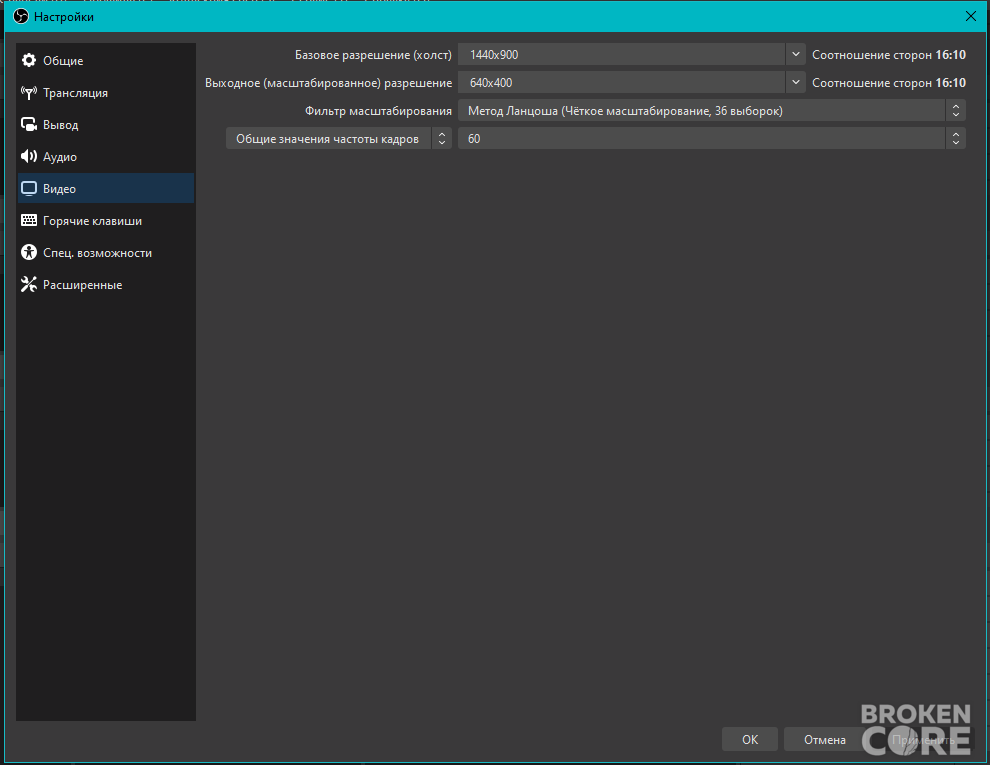The height and width of the screenshot is (765, 990).
Task: Expand the base resolution dropdown arrow
Action: (x=796, y=54)
